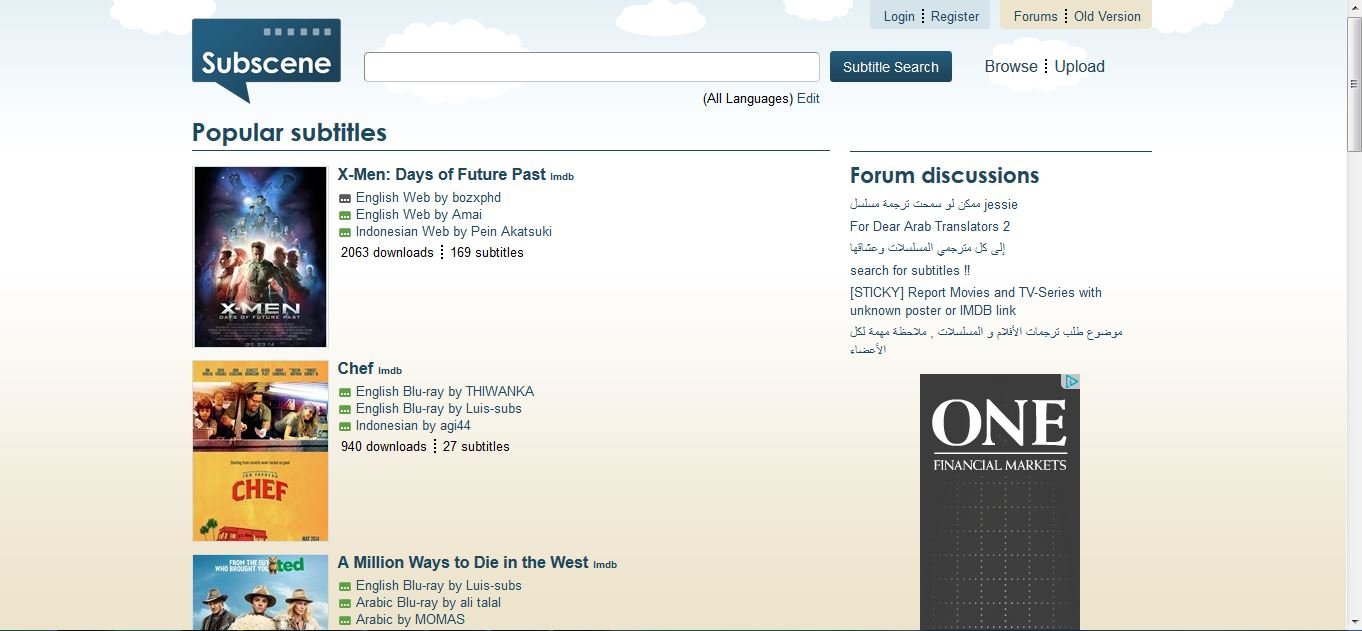Click rating icon beside English Blu-ray by THIWANKA

point(345,393)
